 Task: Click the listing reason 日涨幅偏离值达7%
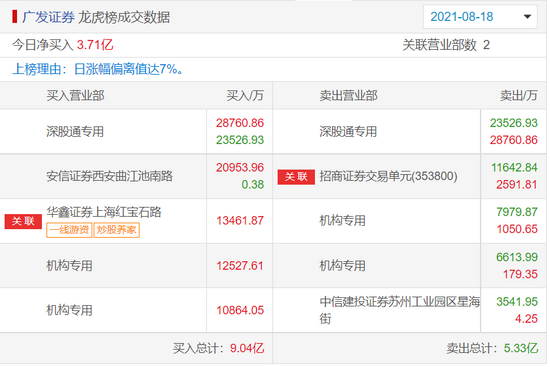(x=128, y=69)
